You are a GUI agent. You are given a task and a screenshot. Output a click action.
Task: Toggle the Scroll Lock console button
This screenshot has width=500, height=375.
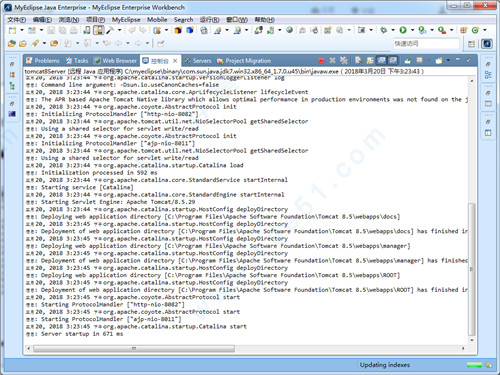(x=370, y=60)
